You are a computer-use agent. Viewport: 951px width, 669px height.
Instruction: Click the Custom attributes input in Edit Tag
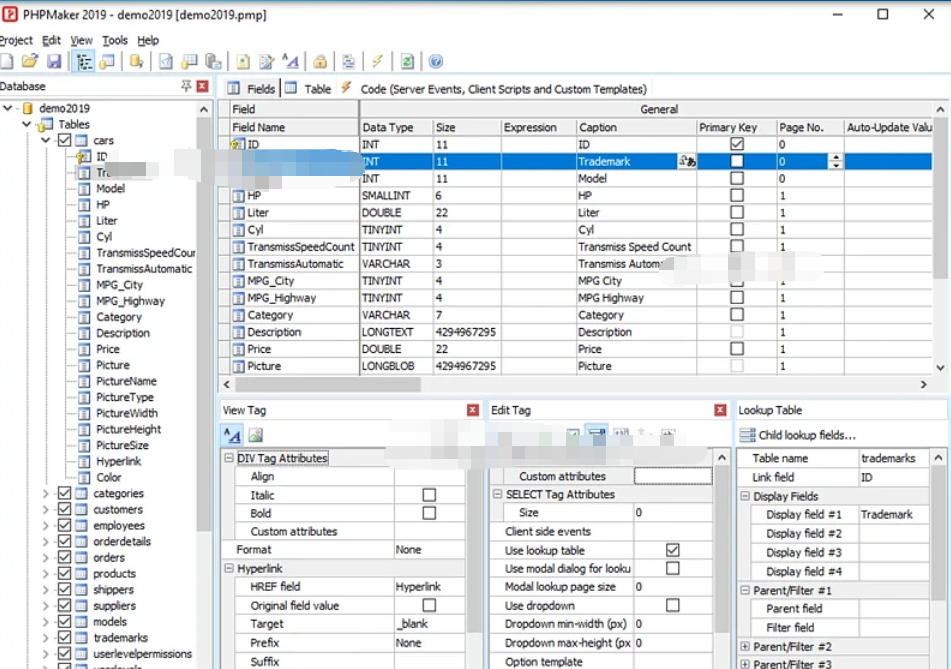click(x=673, y=476)
